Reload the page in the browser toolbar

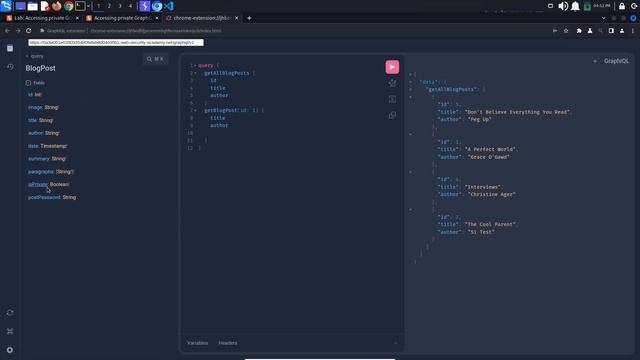point(29,31)
